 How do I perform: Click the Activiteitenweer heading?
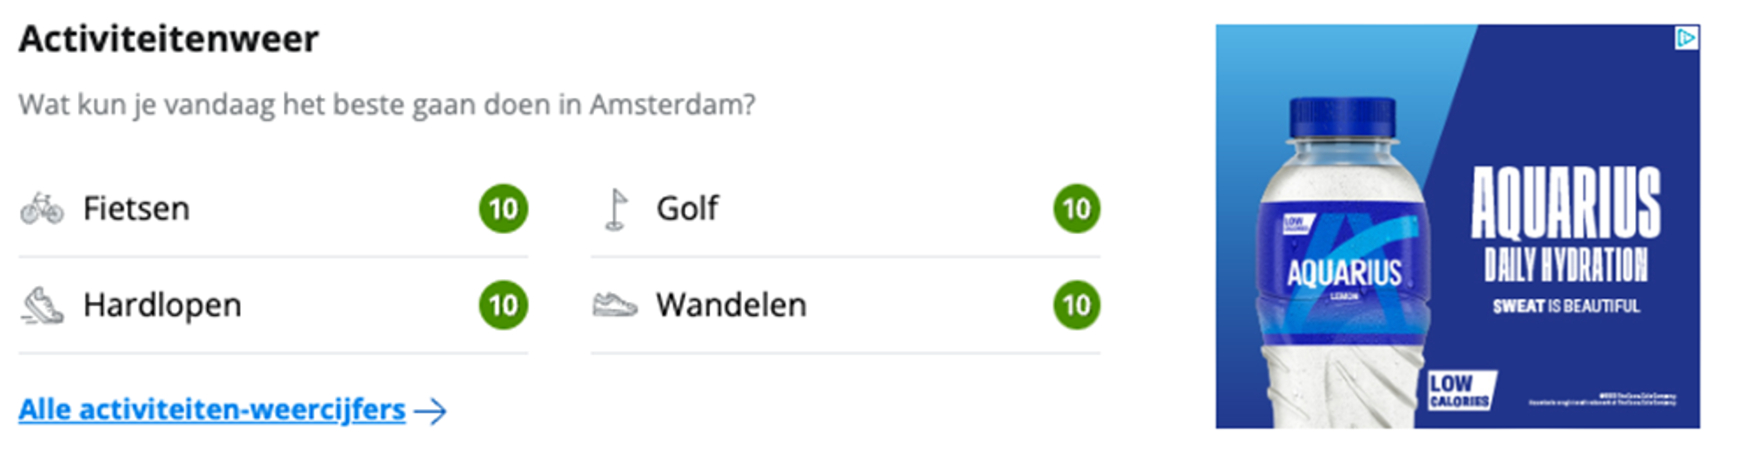coord(168,39)
